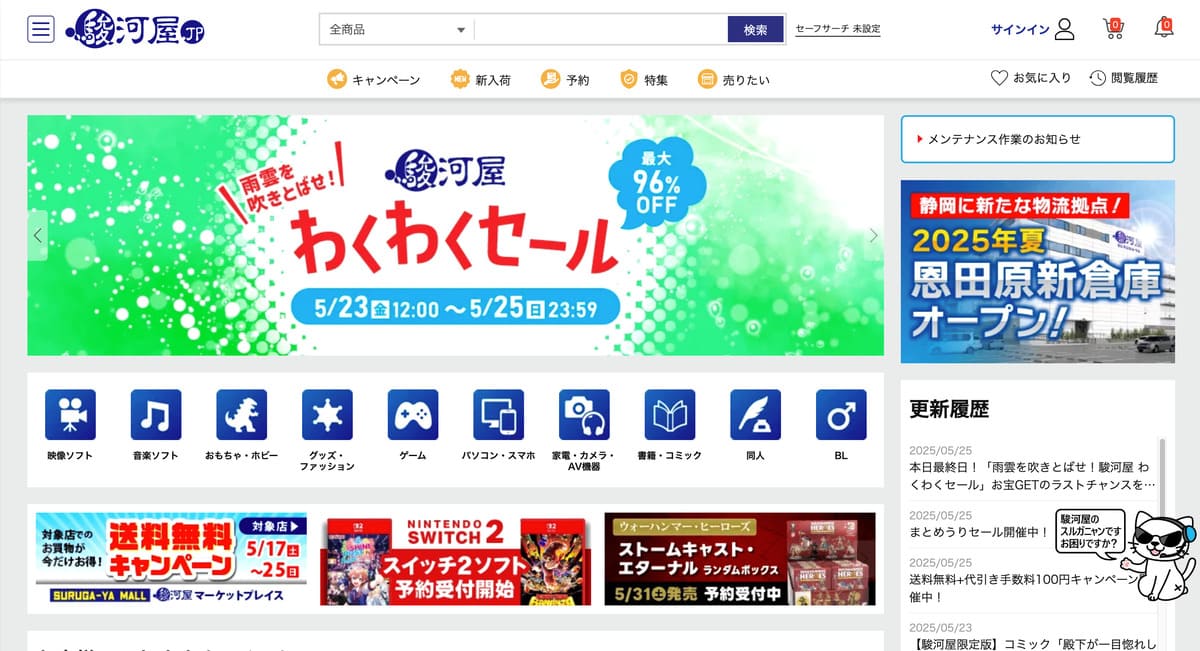Click the search text field
Screen dimensions: 1200x651
600,30
